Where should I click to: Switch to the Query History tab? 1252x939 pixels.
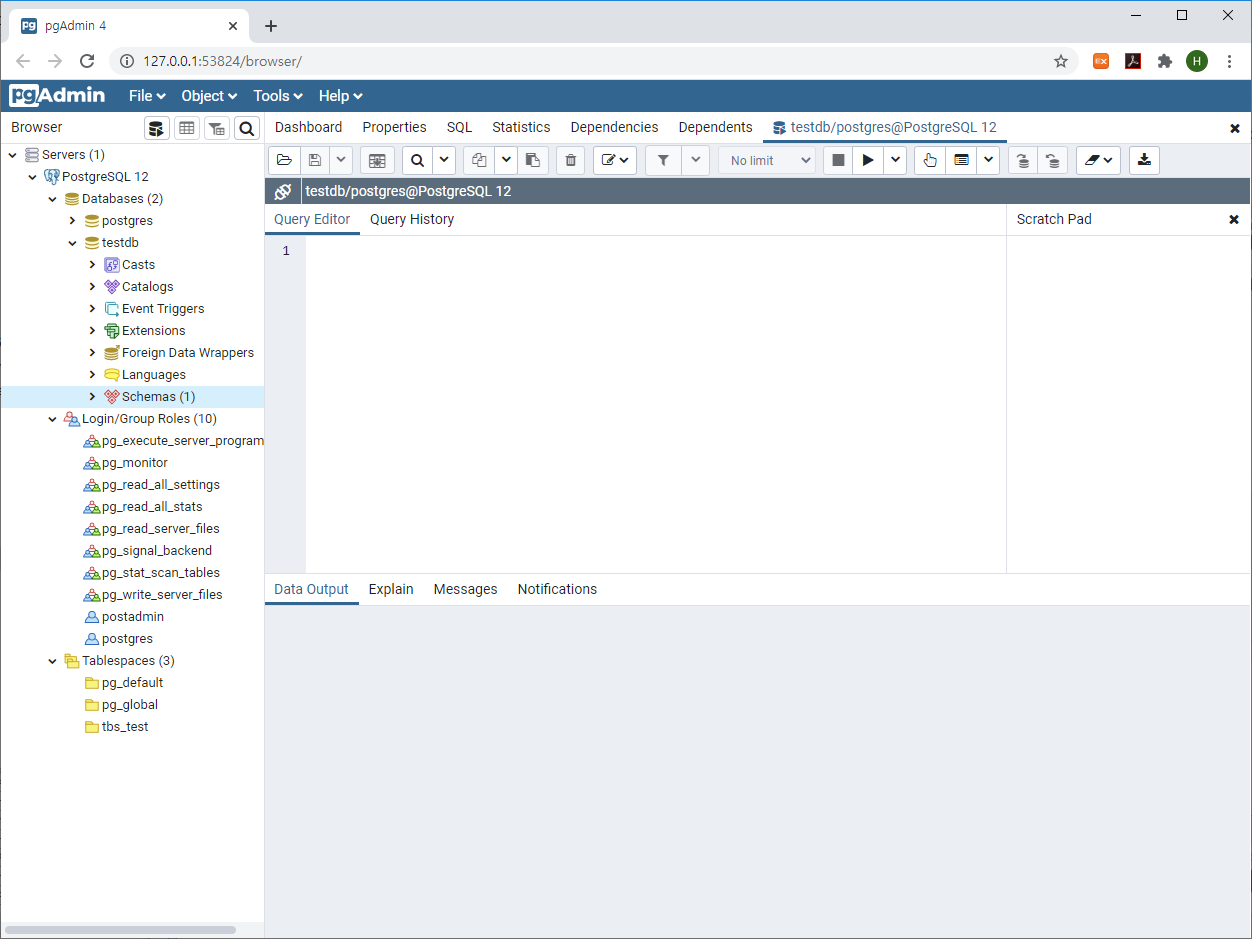412,219
